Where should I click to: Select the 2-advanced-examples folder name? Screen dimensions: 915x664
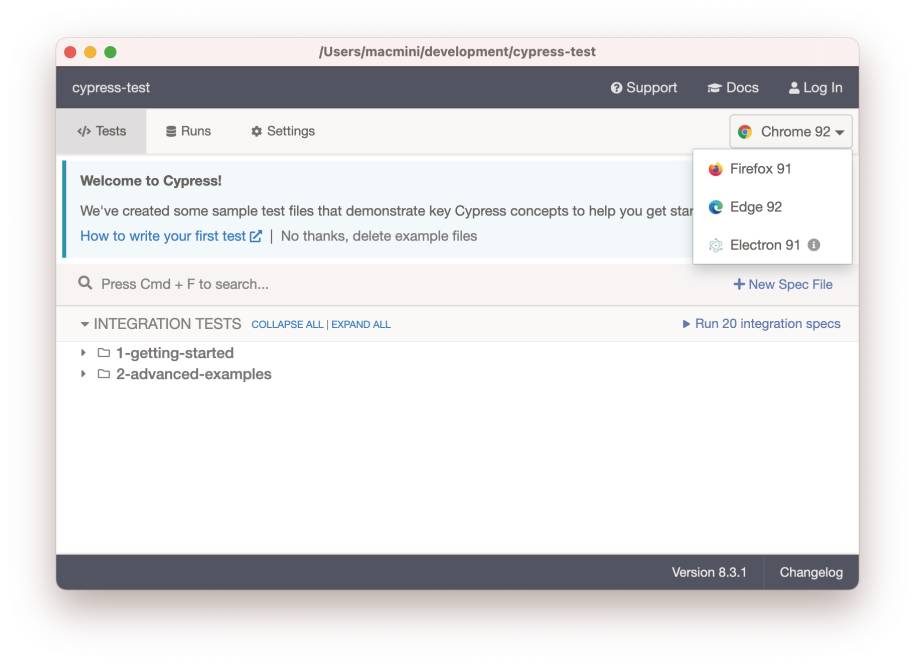[194, 374]
